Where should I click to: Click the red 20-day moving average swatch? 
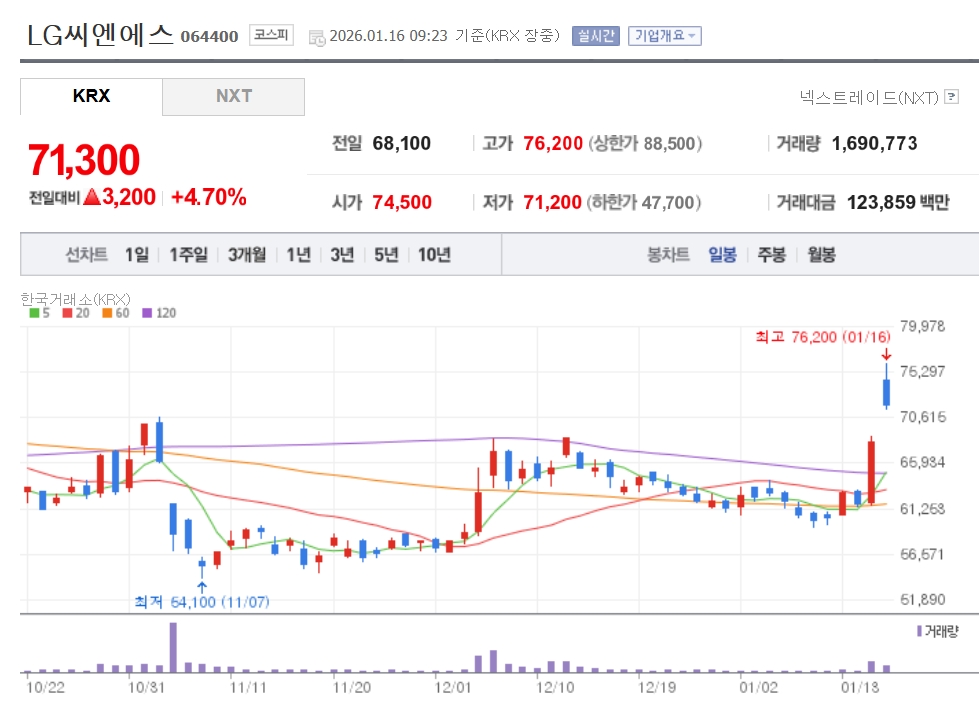[x=67, y=313]
